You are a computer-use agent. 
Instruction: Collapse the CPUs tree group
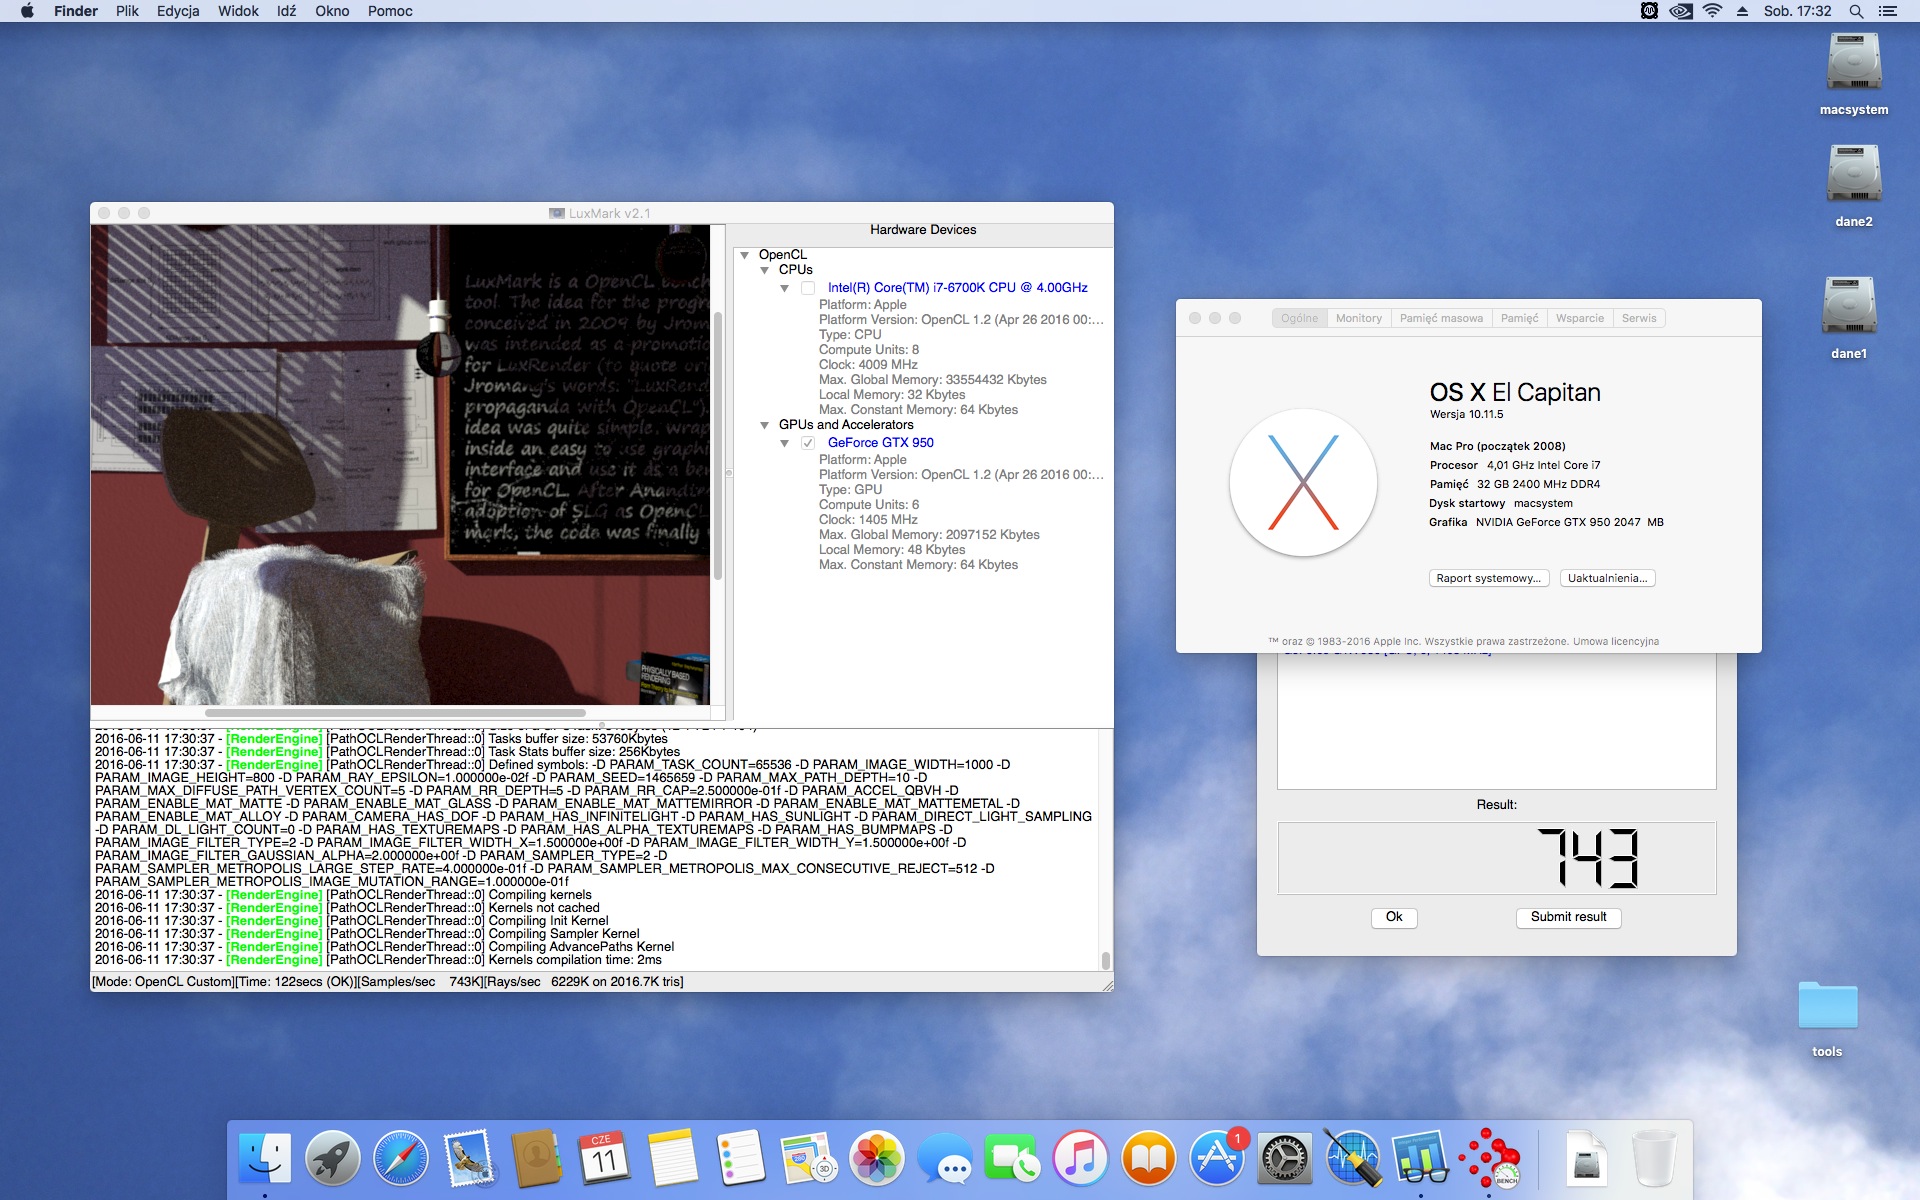[765, 270]
